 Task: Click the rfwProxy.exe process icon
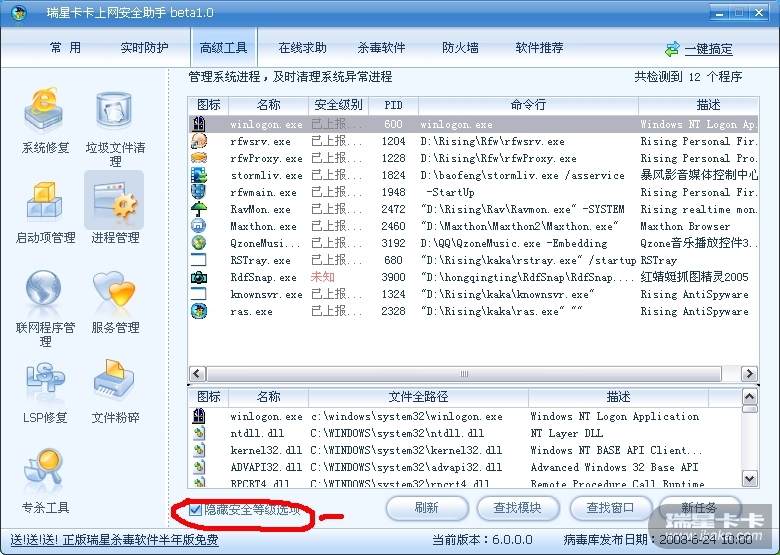pos(199,158)
